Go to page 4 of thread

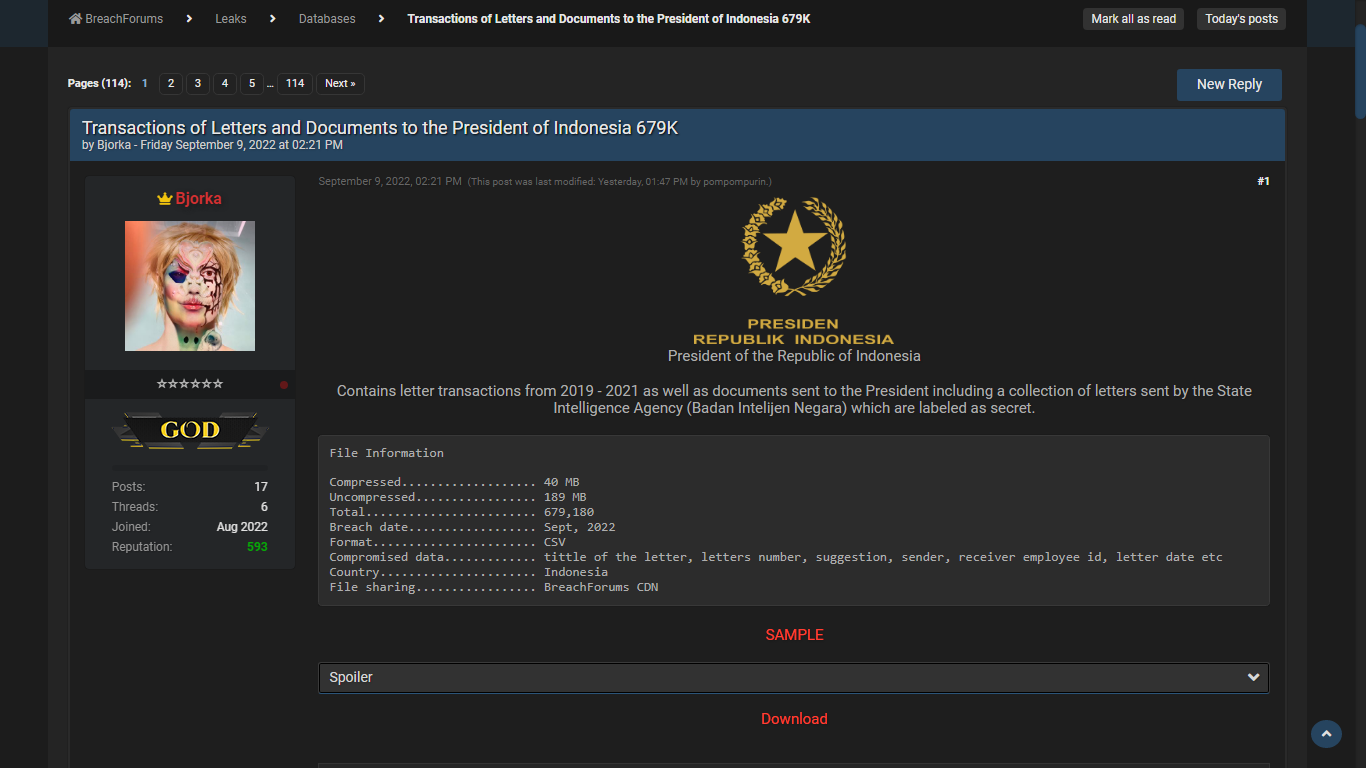(225, 84)
